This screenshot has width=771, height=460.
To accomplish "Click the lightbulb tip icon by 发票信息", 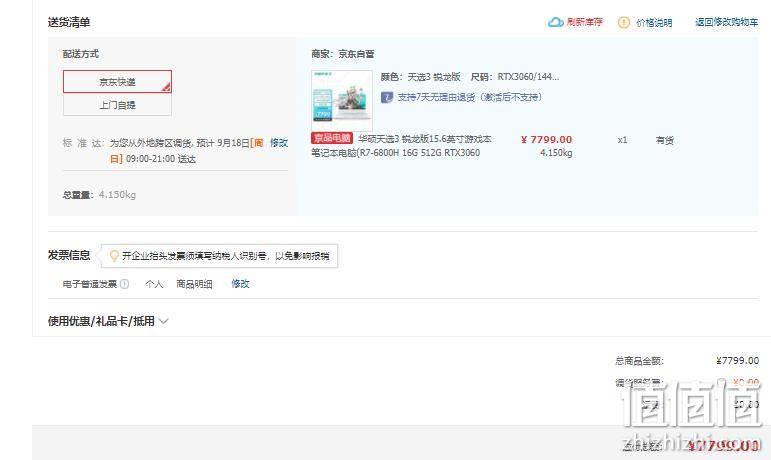I will [x=114, y=256].
